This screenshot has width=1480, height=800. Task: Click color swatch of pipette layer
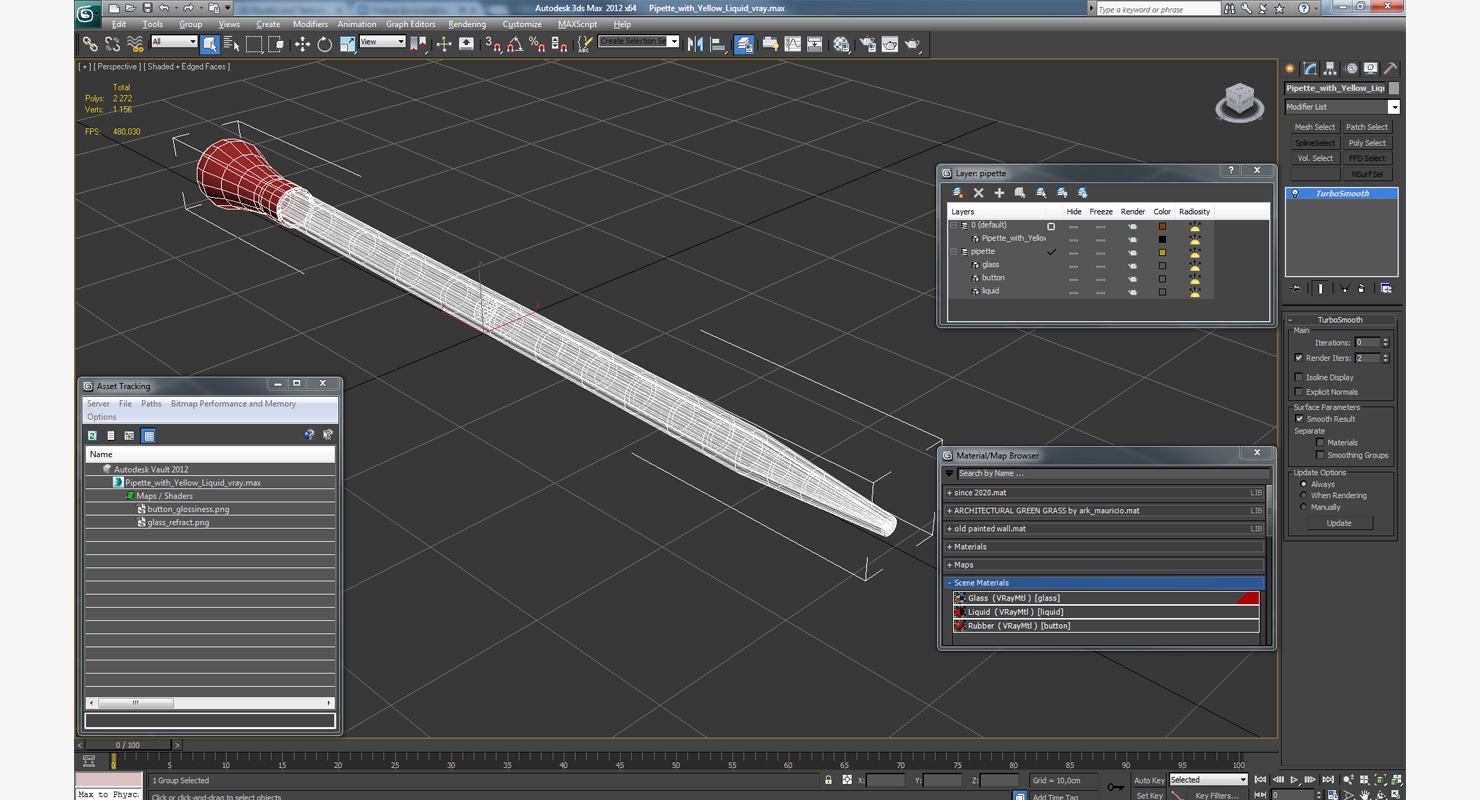(1162, 252)
